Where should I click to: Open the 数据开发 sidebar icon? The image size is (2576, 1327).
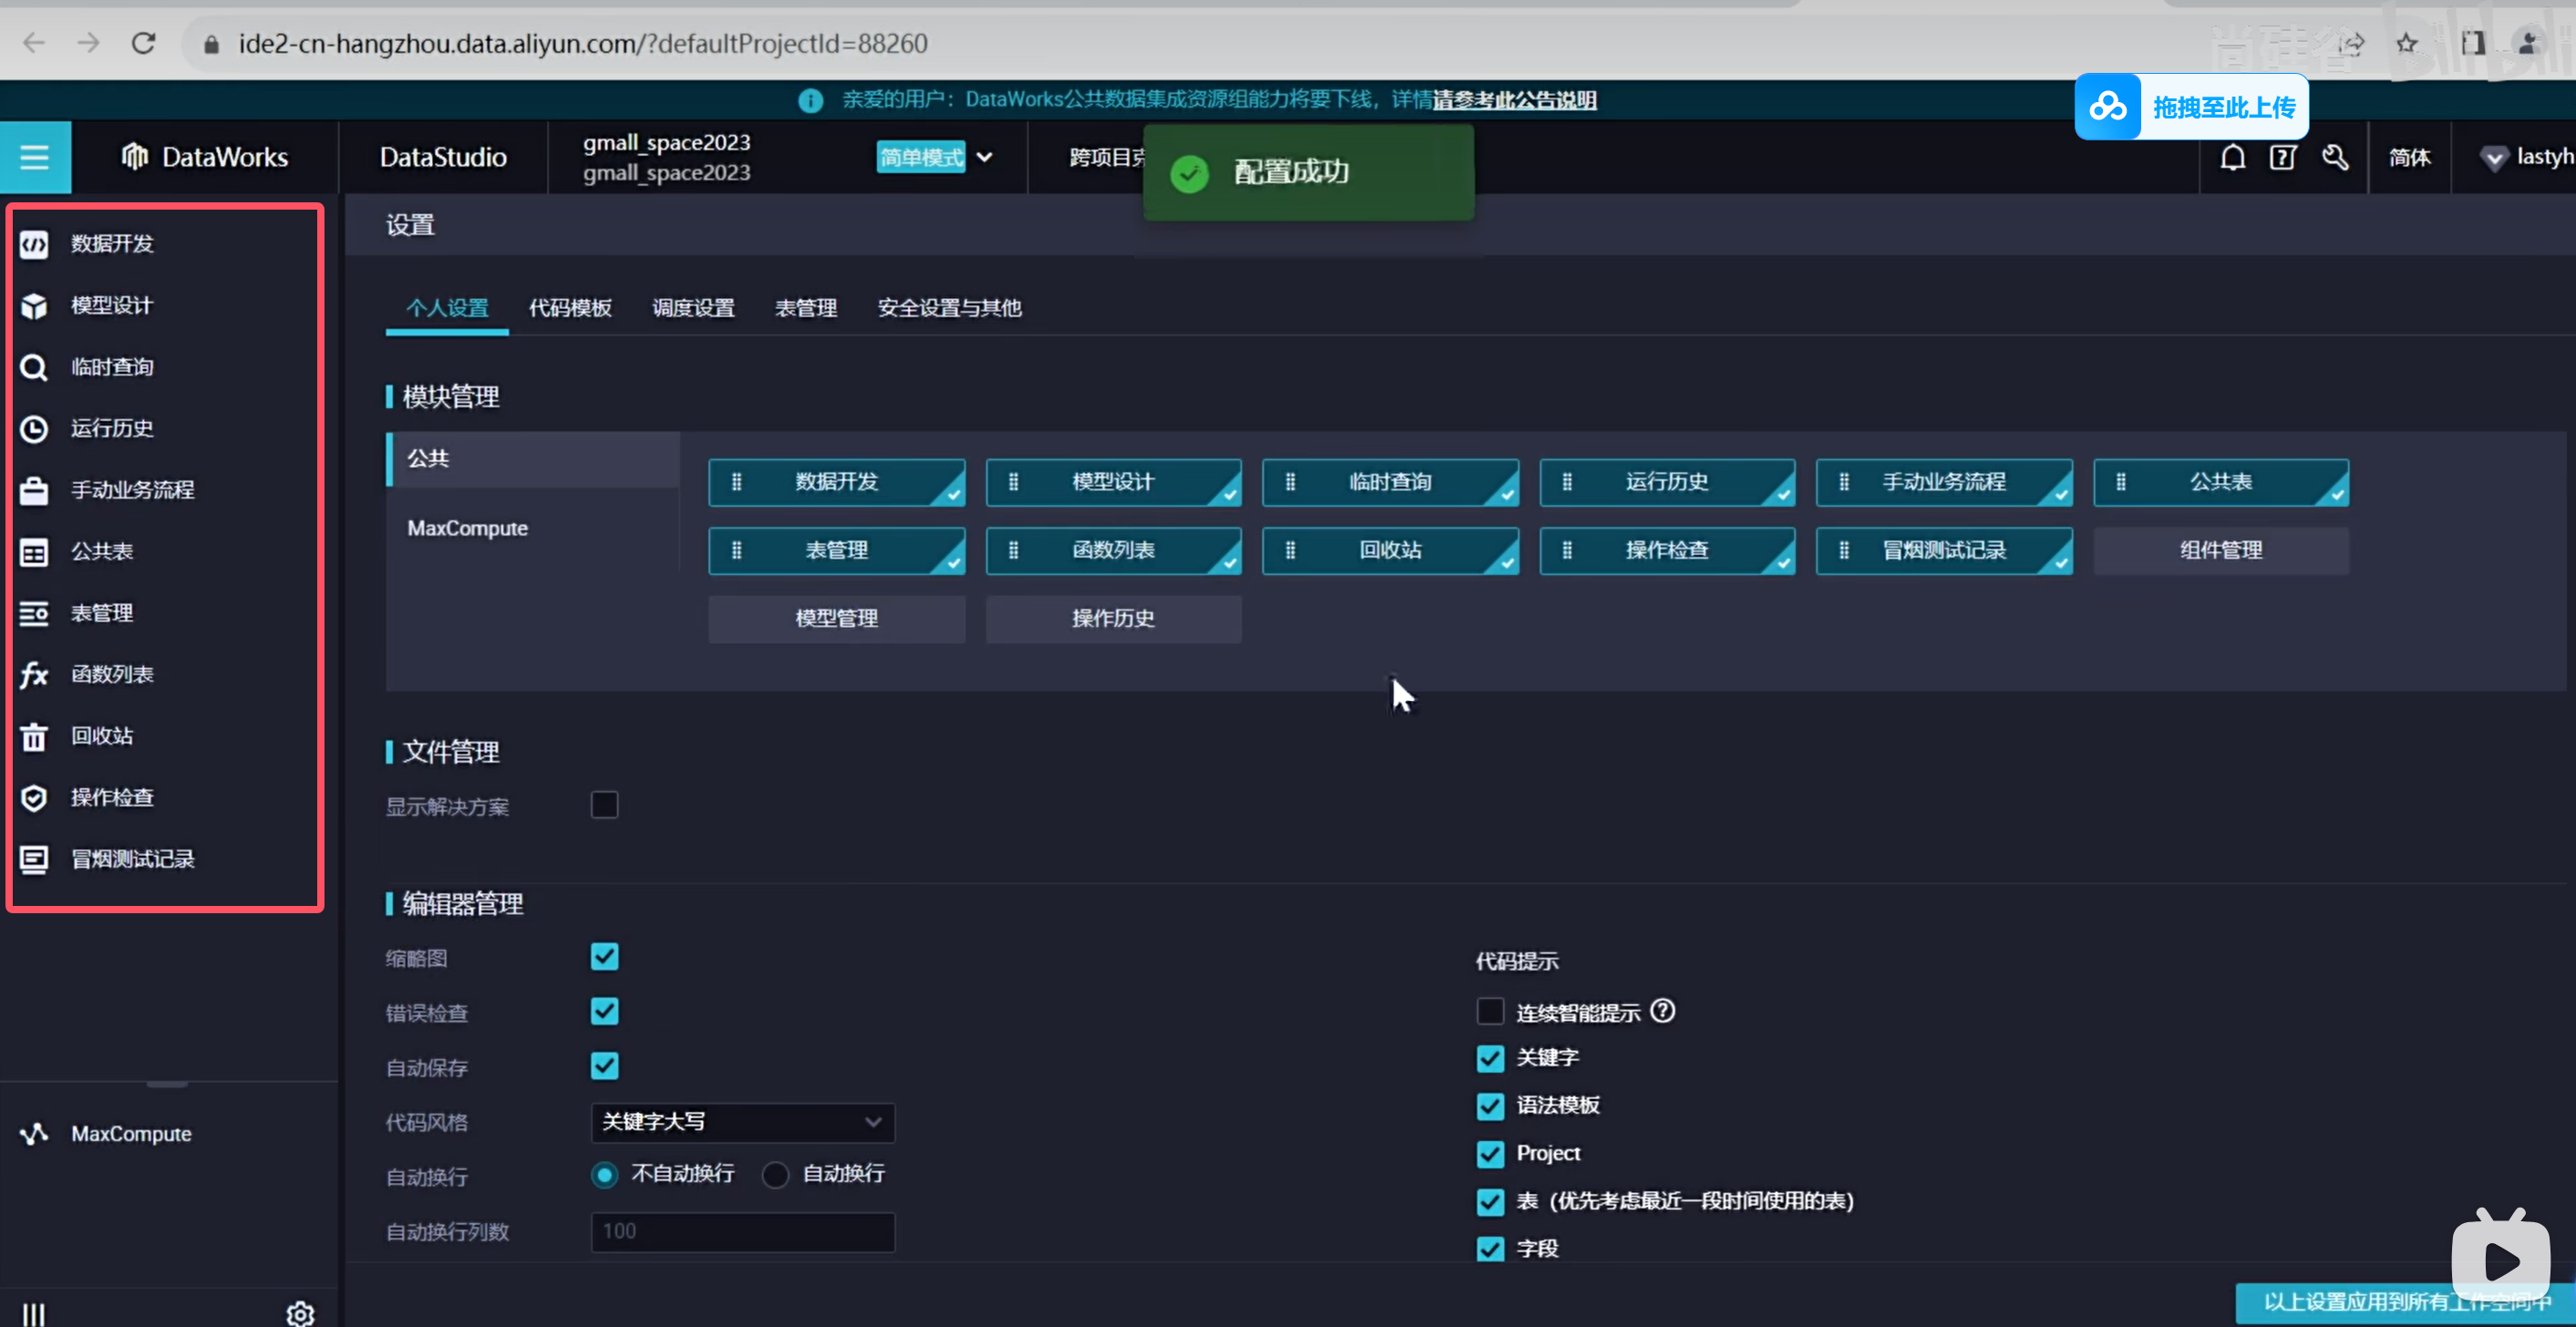click(x=34, y=244)
